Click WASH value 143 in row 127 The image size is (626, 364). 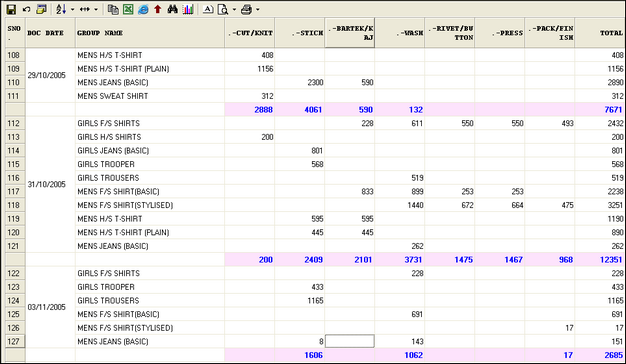click(417, 341)
